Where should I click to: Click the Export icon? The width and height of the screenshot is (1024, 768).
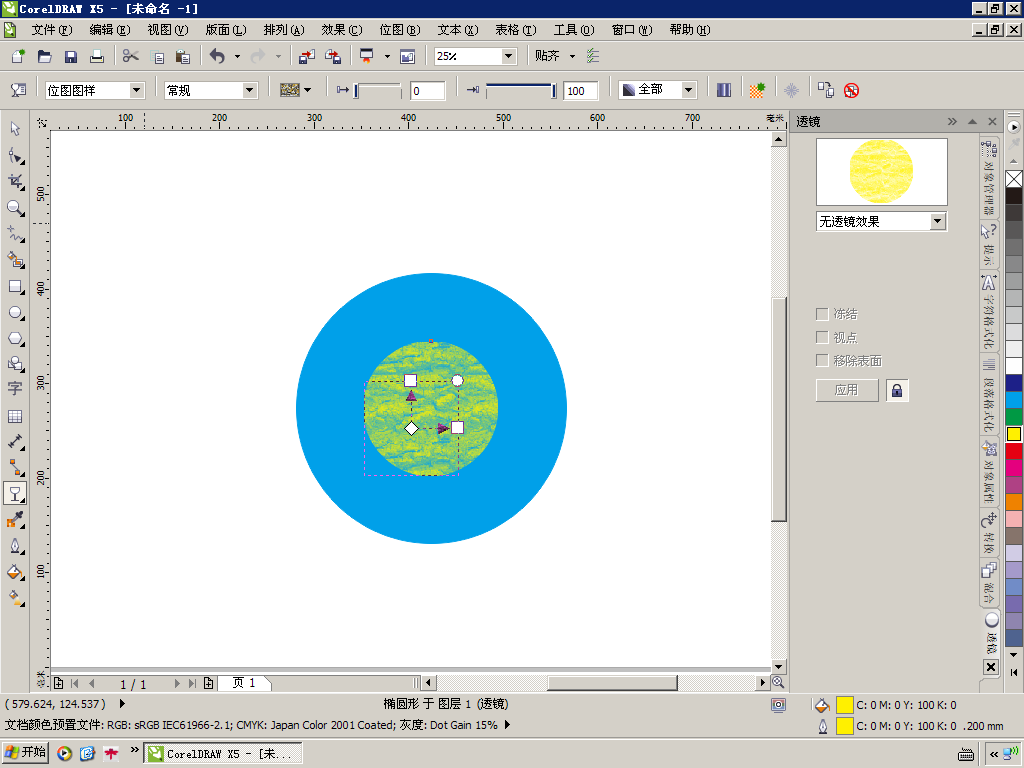pyautogui.click(x=333, y=56)
